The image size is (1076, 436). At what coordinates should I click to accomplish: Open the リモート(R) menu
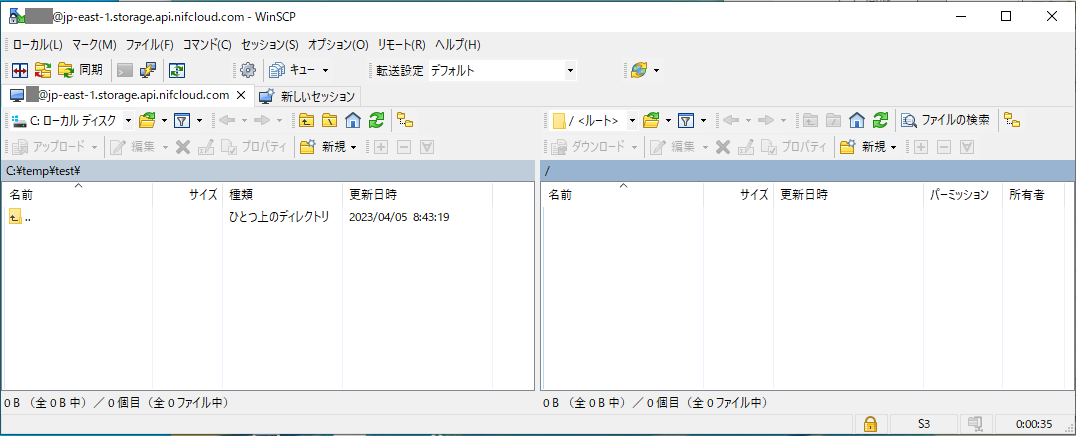point(402,45)
